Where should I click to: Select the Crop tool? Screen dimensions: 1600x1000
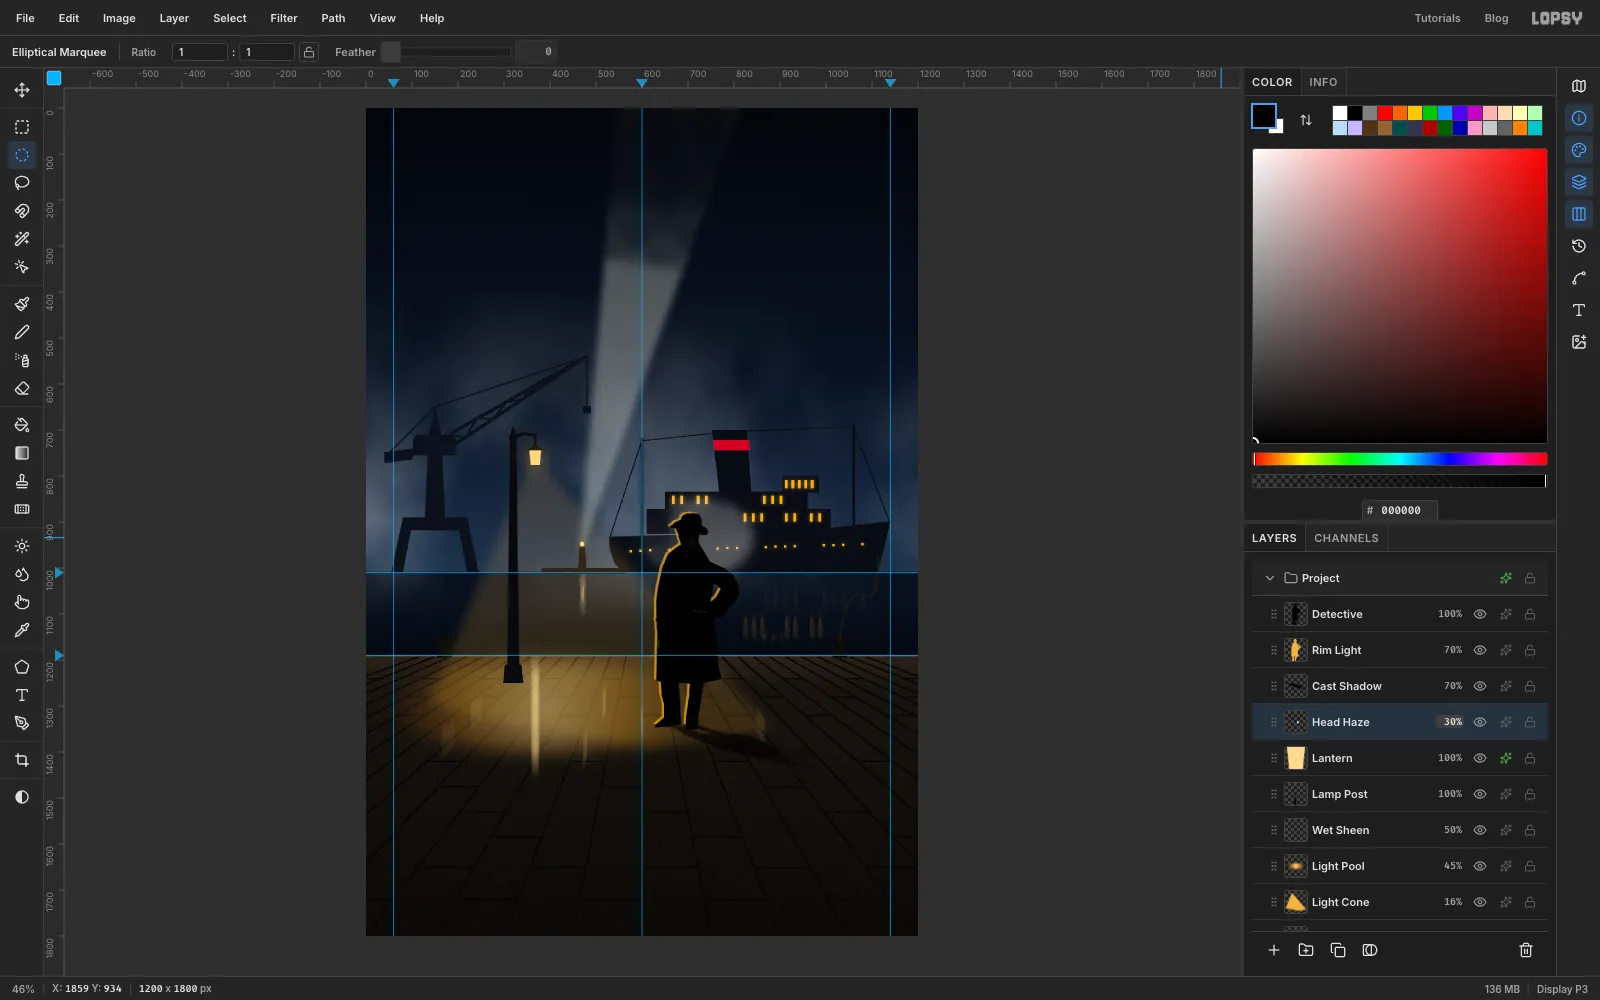pyautogui.click(x=22, y=760)
